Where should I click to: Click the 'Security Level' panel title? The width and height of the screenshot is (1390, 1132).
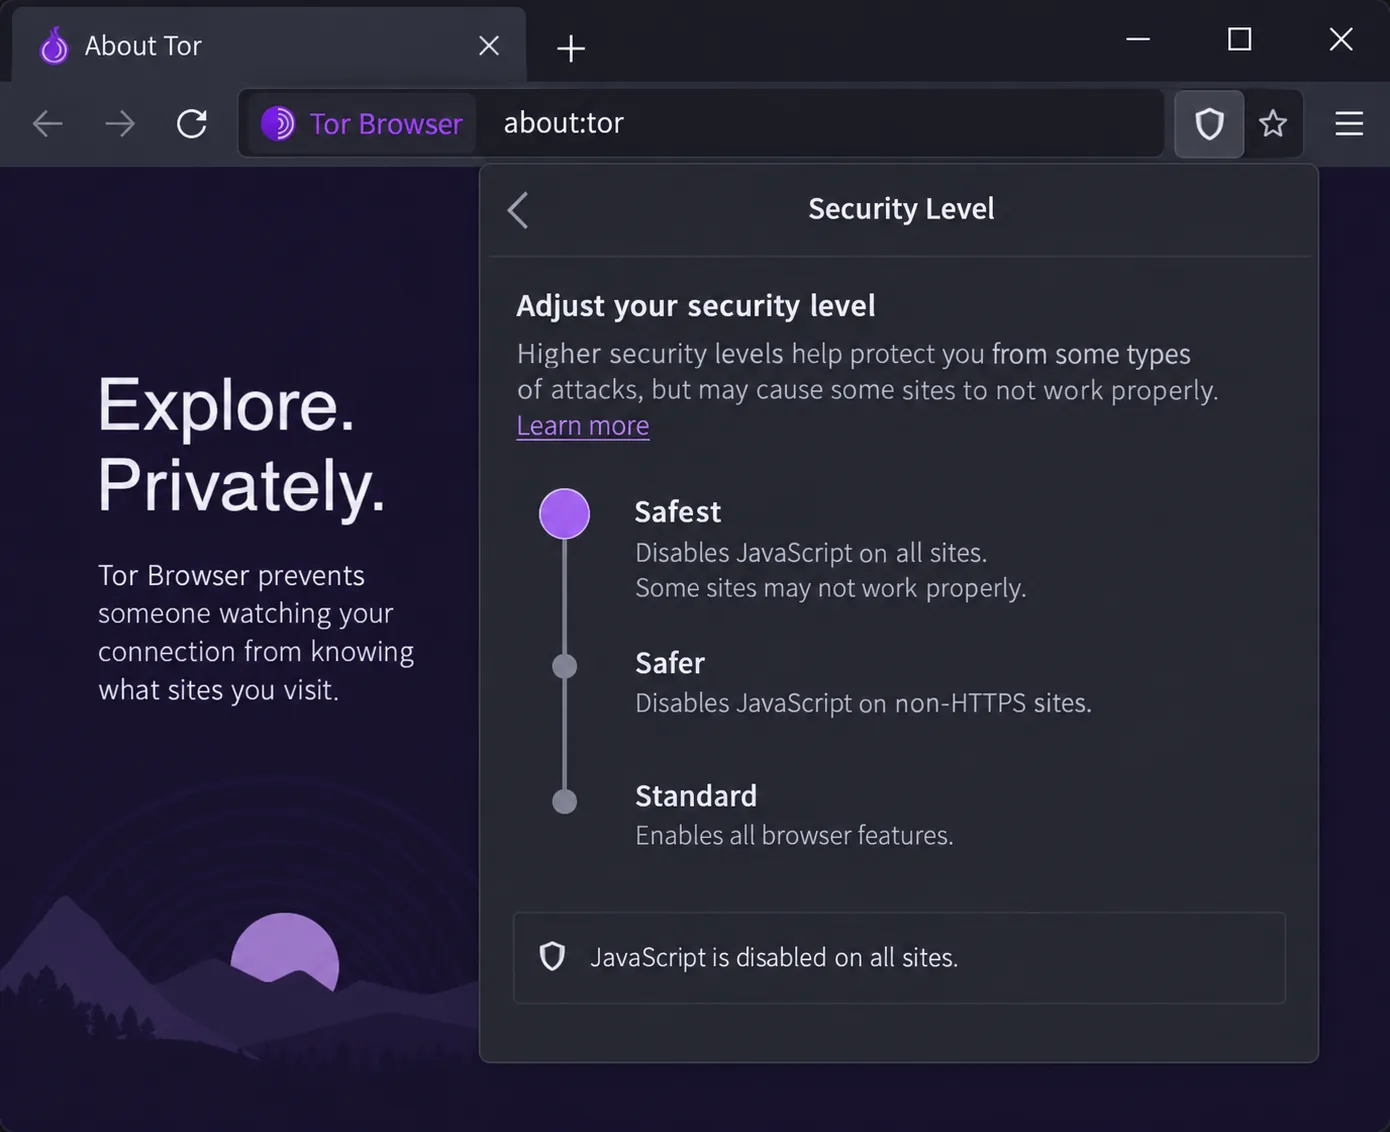[x=902, y=209]
